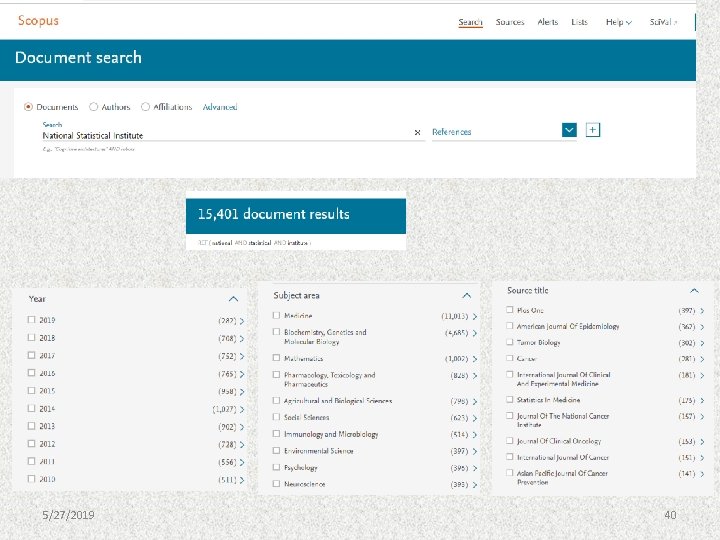Check the 2018 year filter

click(31, 338)
